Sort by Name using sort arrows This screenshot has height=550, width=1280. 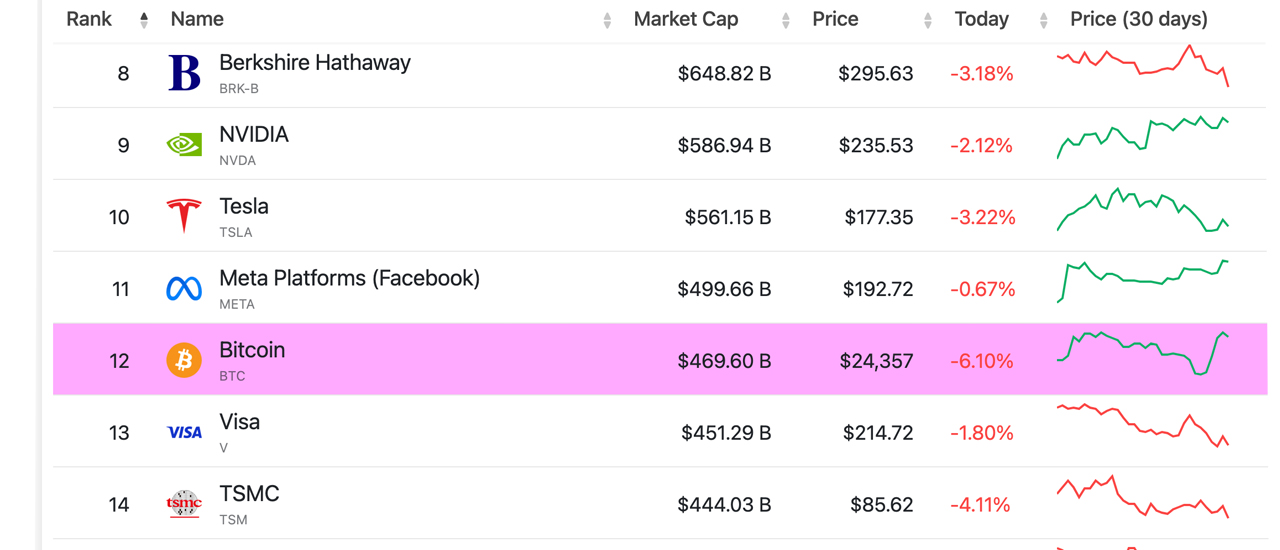607,20
